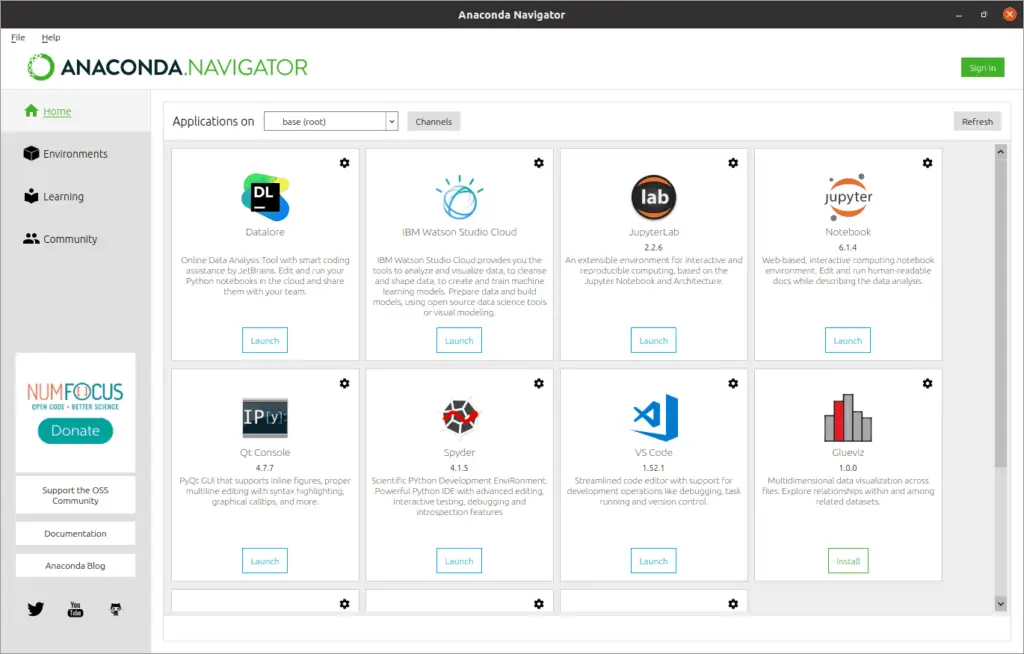Click the green Donate button

[x=75, y=430]
